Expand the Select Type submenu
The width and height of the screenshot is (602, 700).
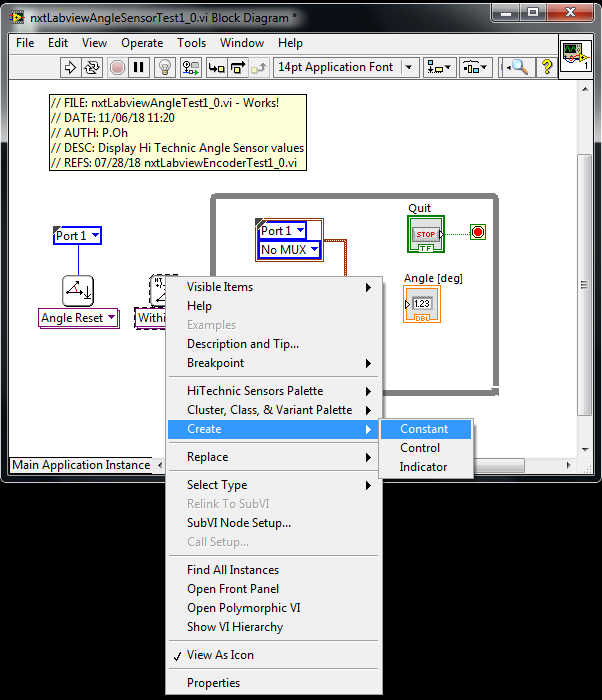[x=274, y=485]
